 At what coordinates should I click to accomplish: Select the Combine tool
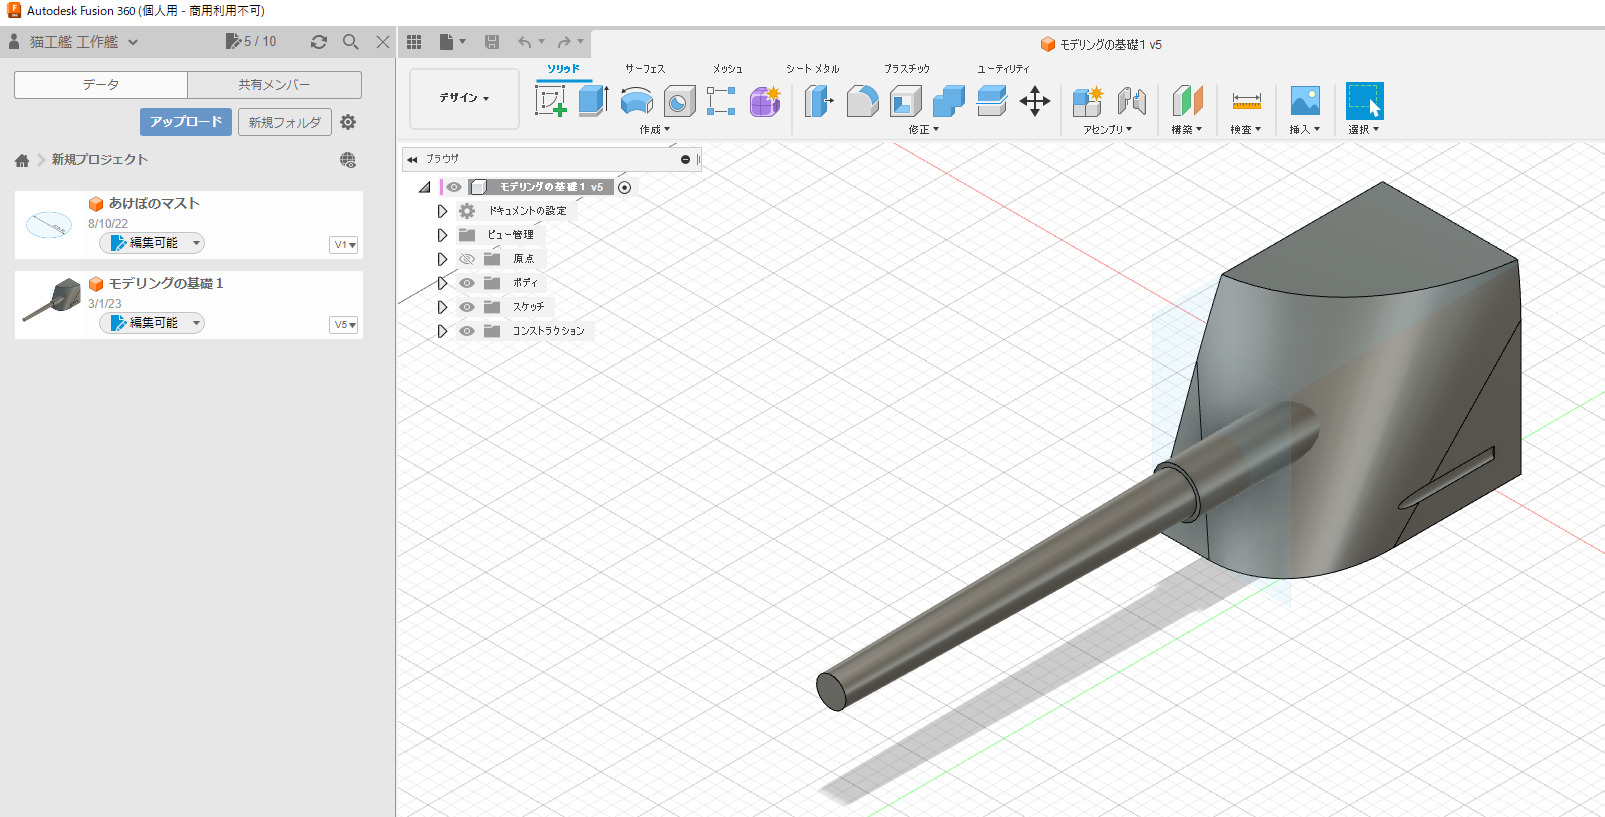coord(948,101)
